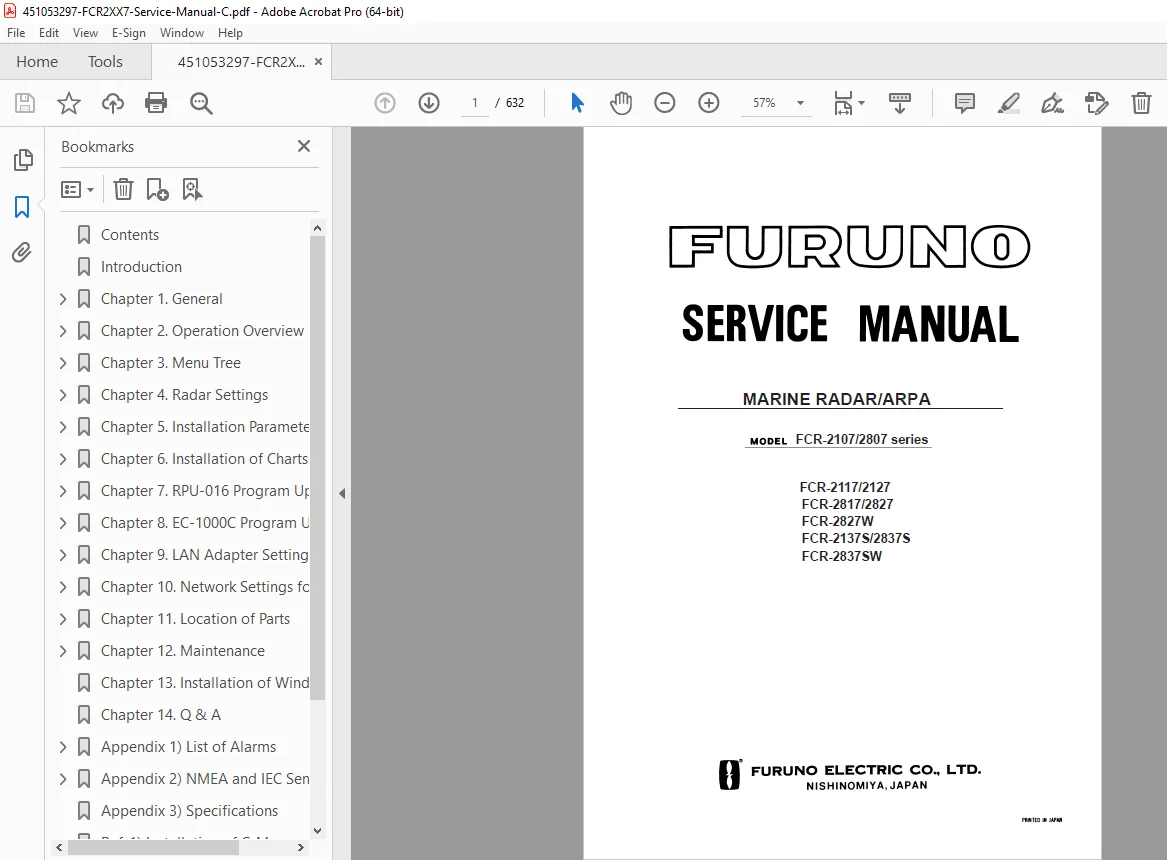Close the Bookmarks panel

[304, 146]
